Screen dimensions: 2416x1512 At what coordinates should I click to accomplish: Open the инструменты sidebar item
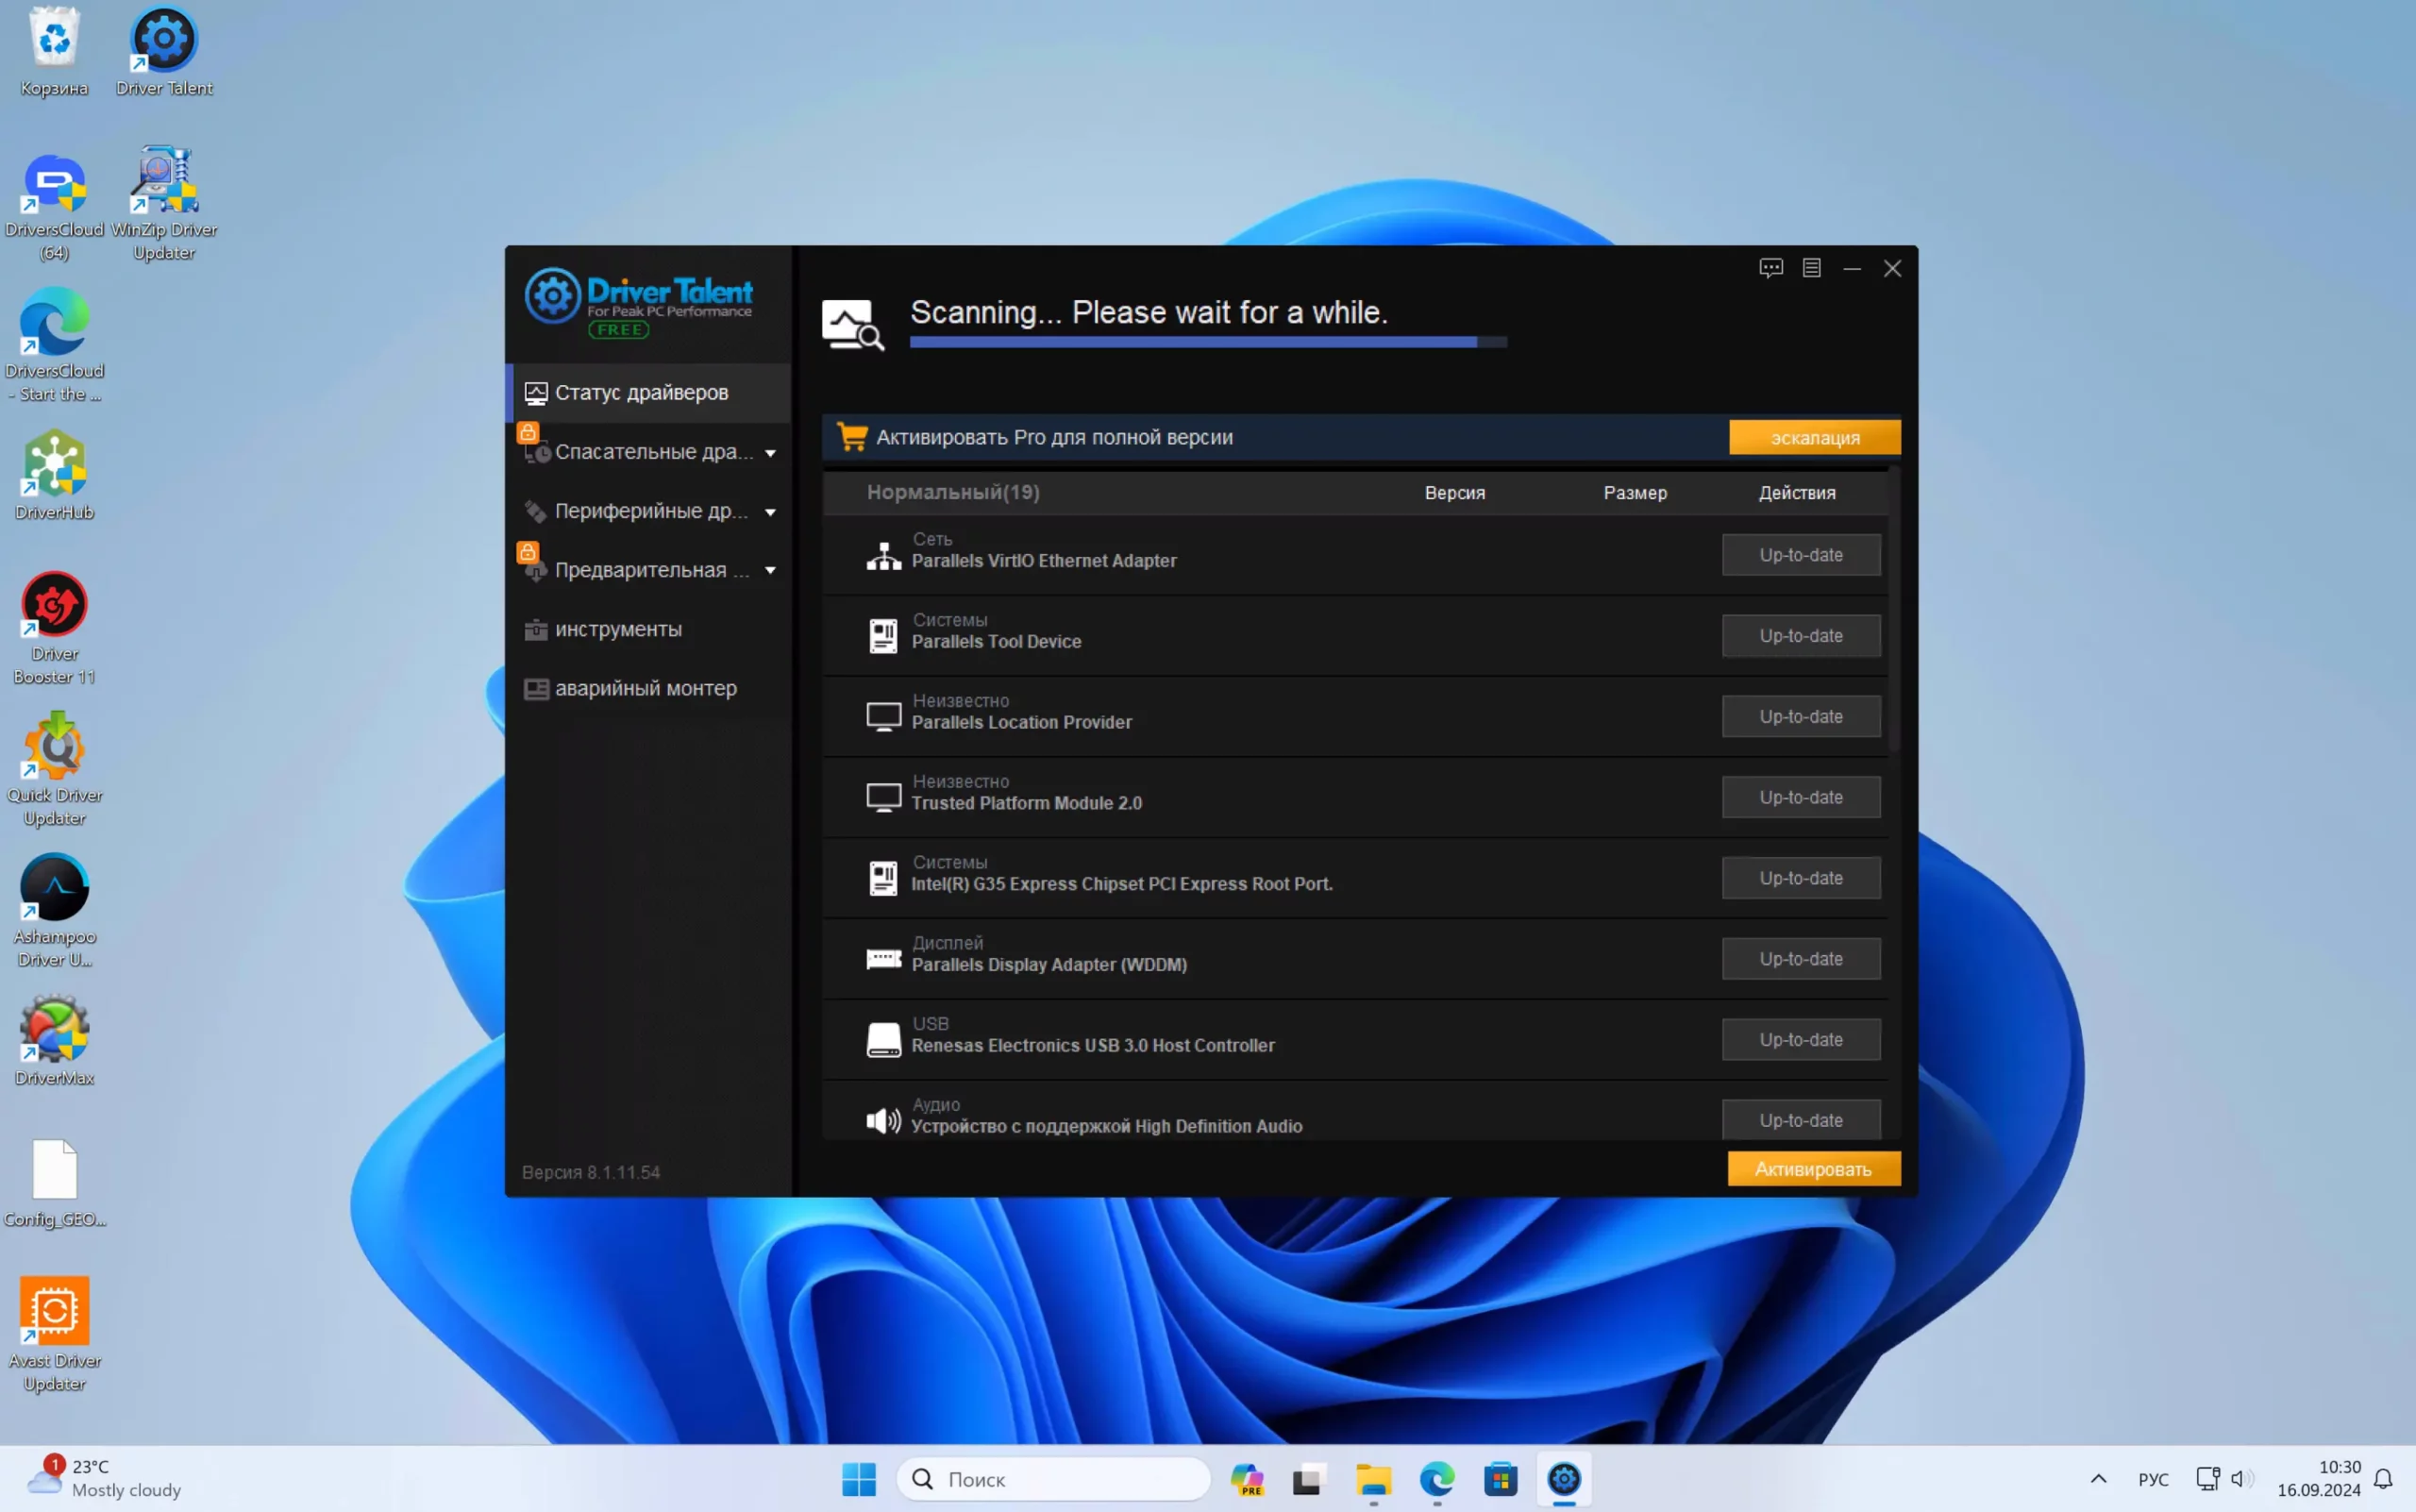[x=618, y=629]
